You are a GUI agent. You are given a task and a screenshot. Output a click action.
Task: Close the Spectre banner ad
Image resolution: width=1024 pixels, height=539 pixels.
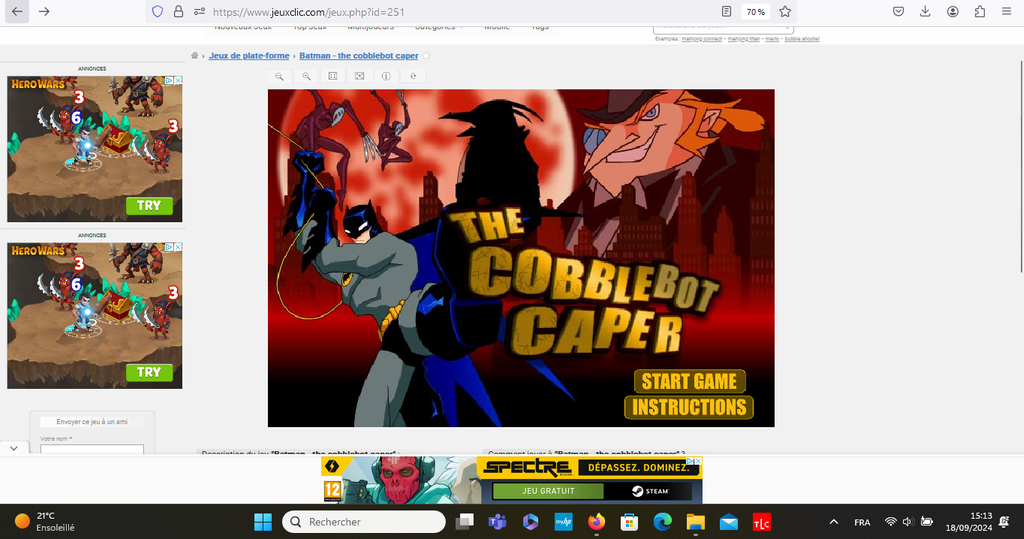pos(698,461)
